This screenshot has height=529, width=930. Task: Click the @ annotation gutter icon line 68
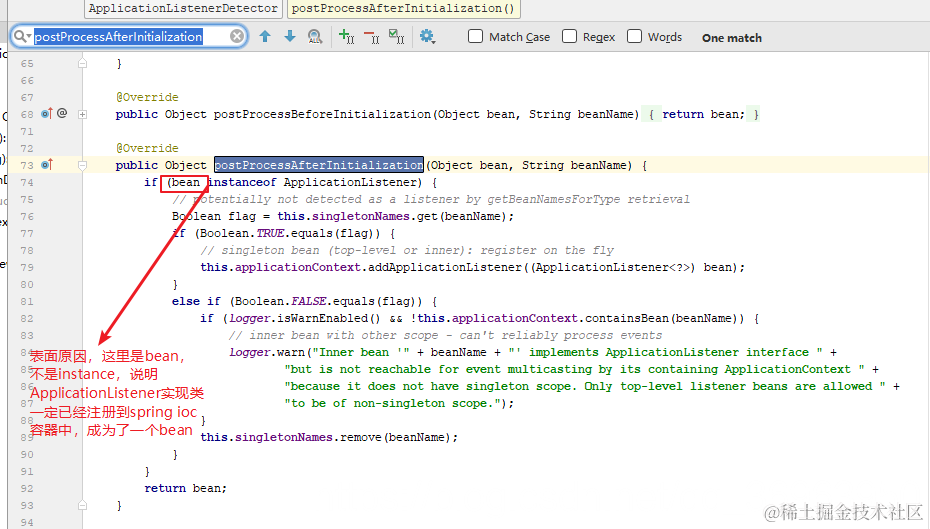[62, 113]
